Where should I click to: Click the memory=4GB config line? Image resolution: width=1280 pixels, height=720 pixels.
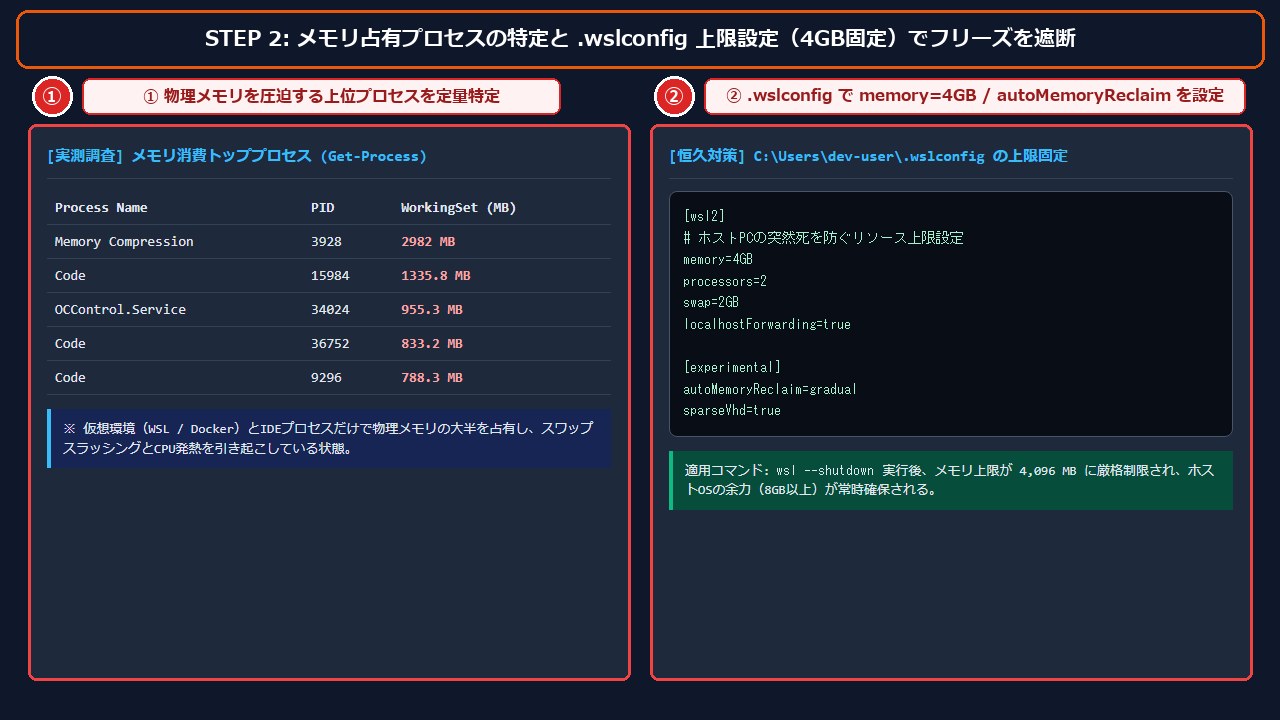click(718, 260)
